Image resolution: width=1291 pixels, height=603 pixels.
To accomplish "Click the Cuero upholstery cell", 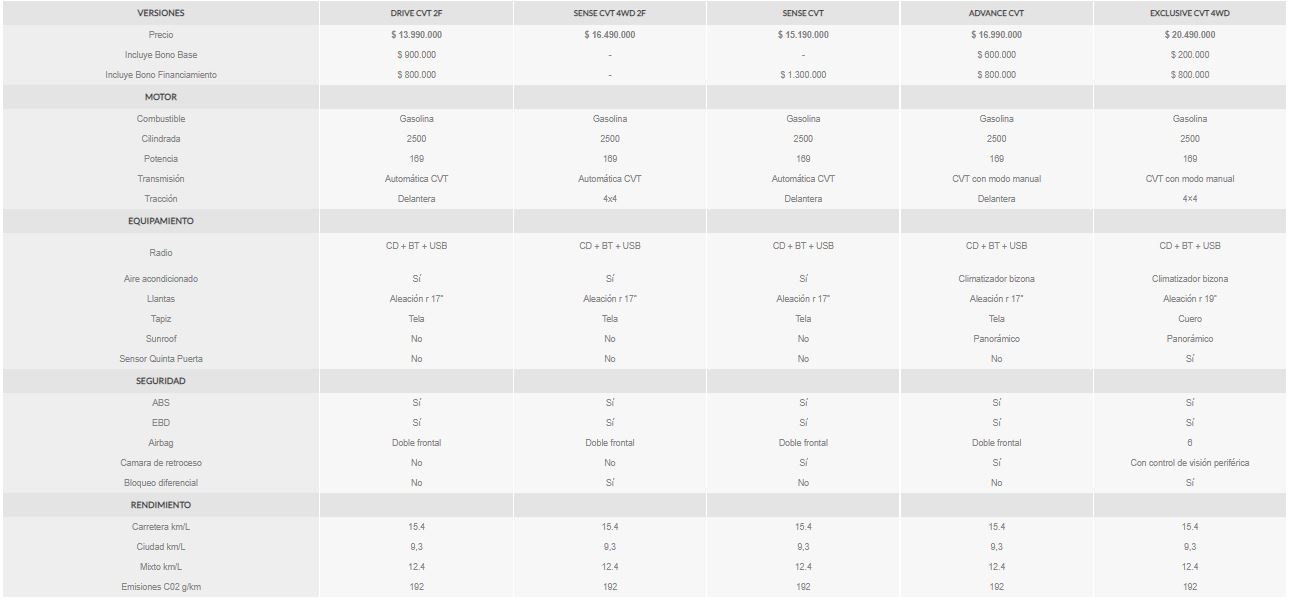I will 1190,319.
